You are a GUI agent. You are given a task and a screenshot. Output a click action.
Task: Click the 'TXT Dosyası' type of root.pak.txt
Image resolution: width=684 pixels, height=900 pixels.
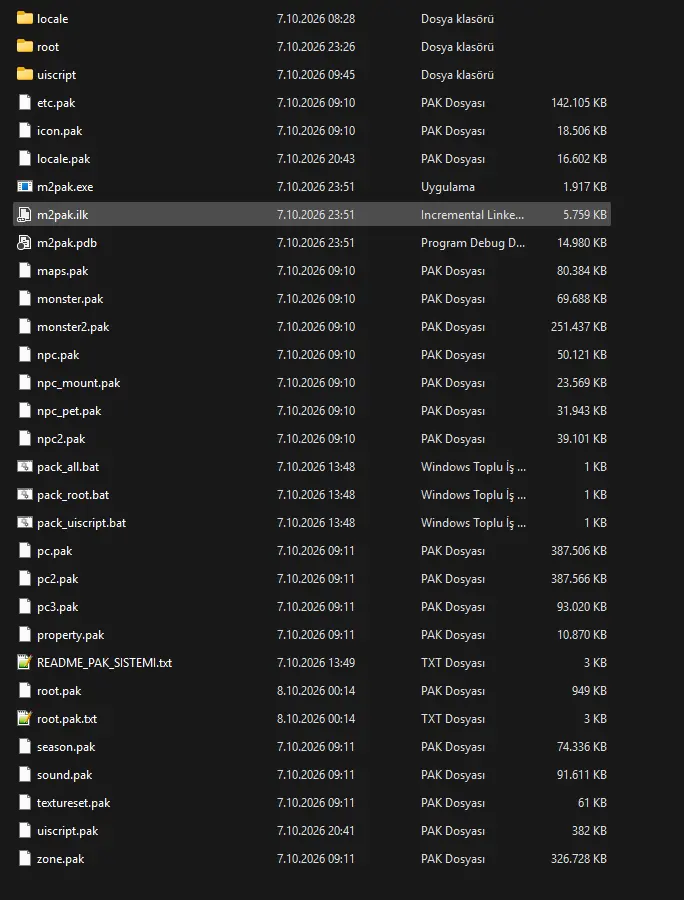(453, 719)
